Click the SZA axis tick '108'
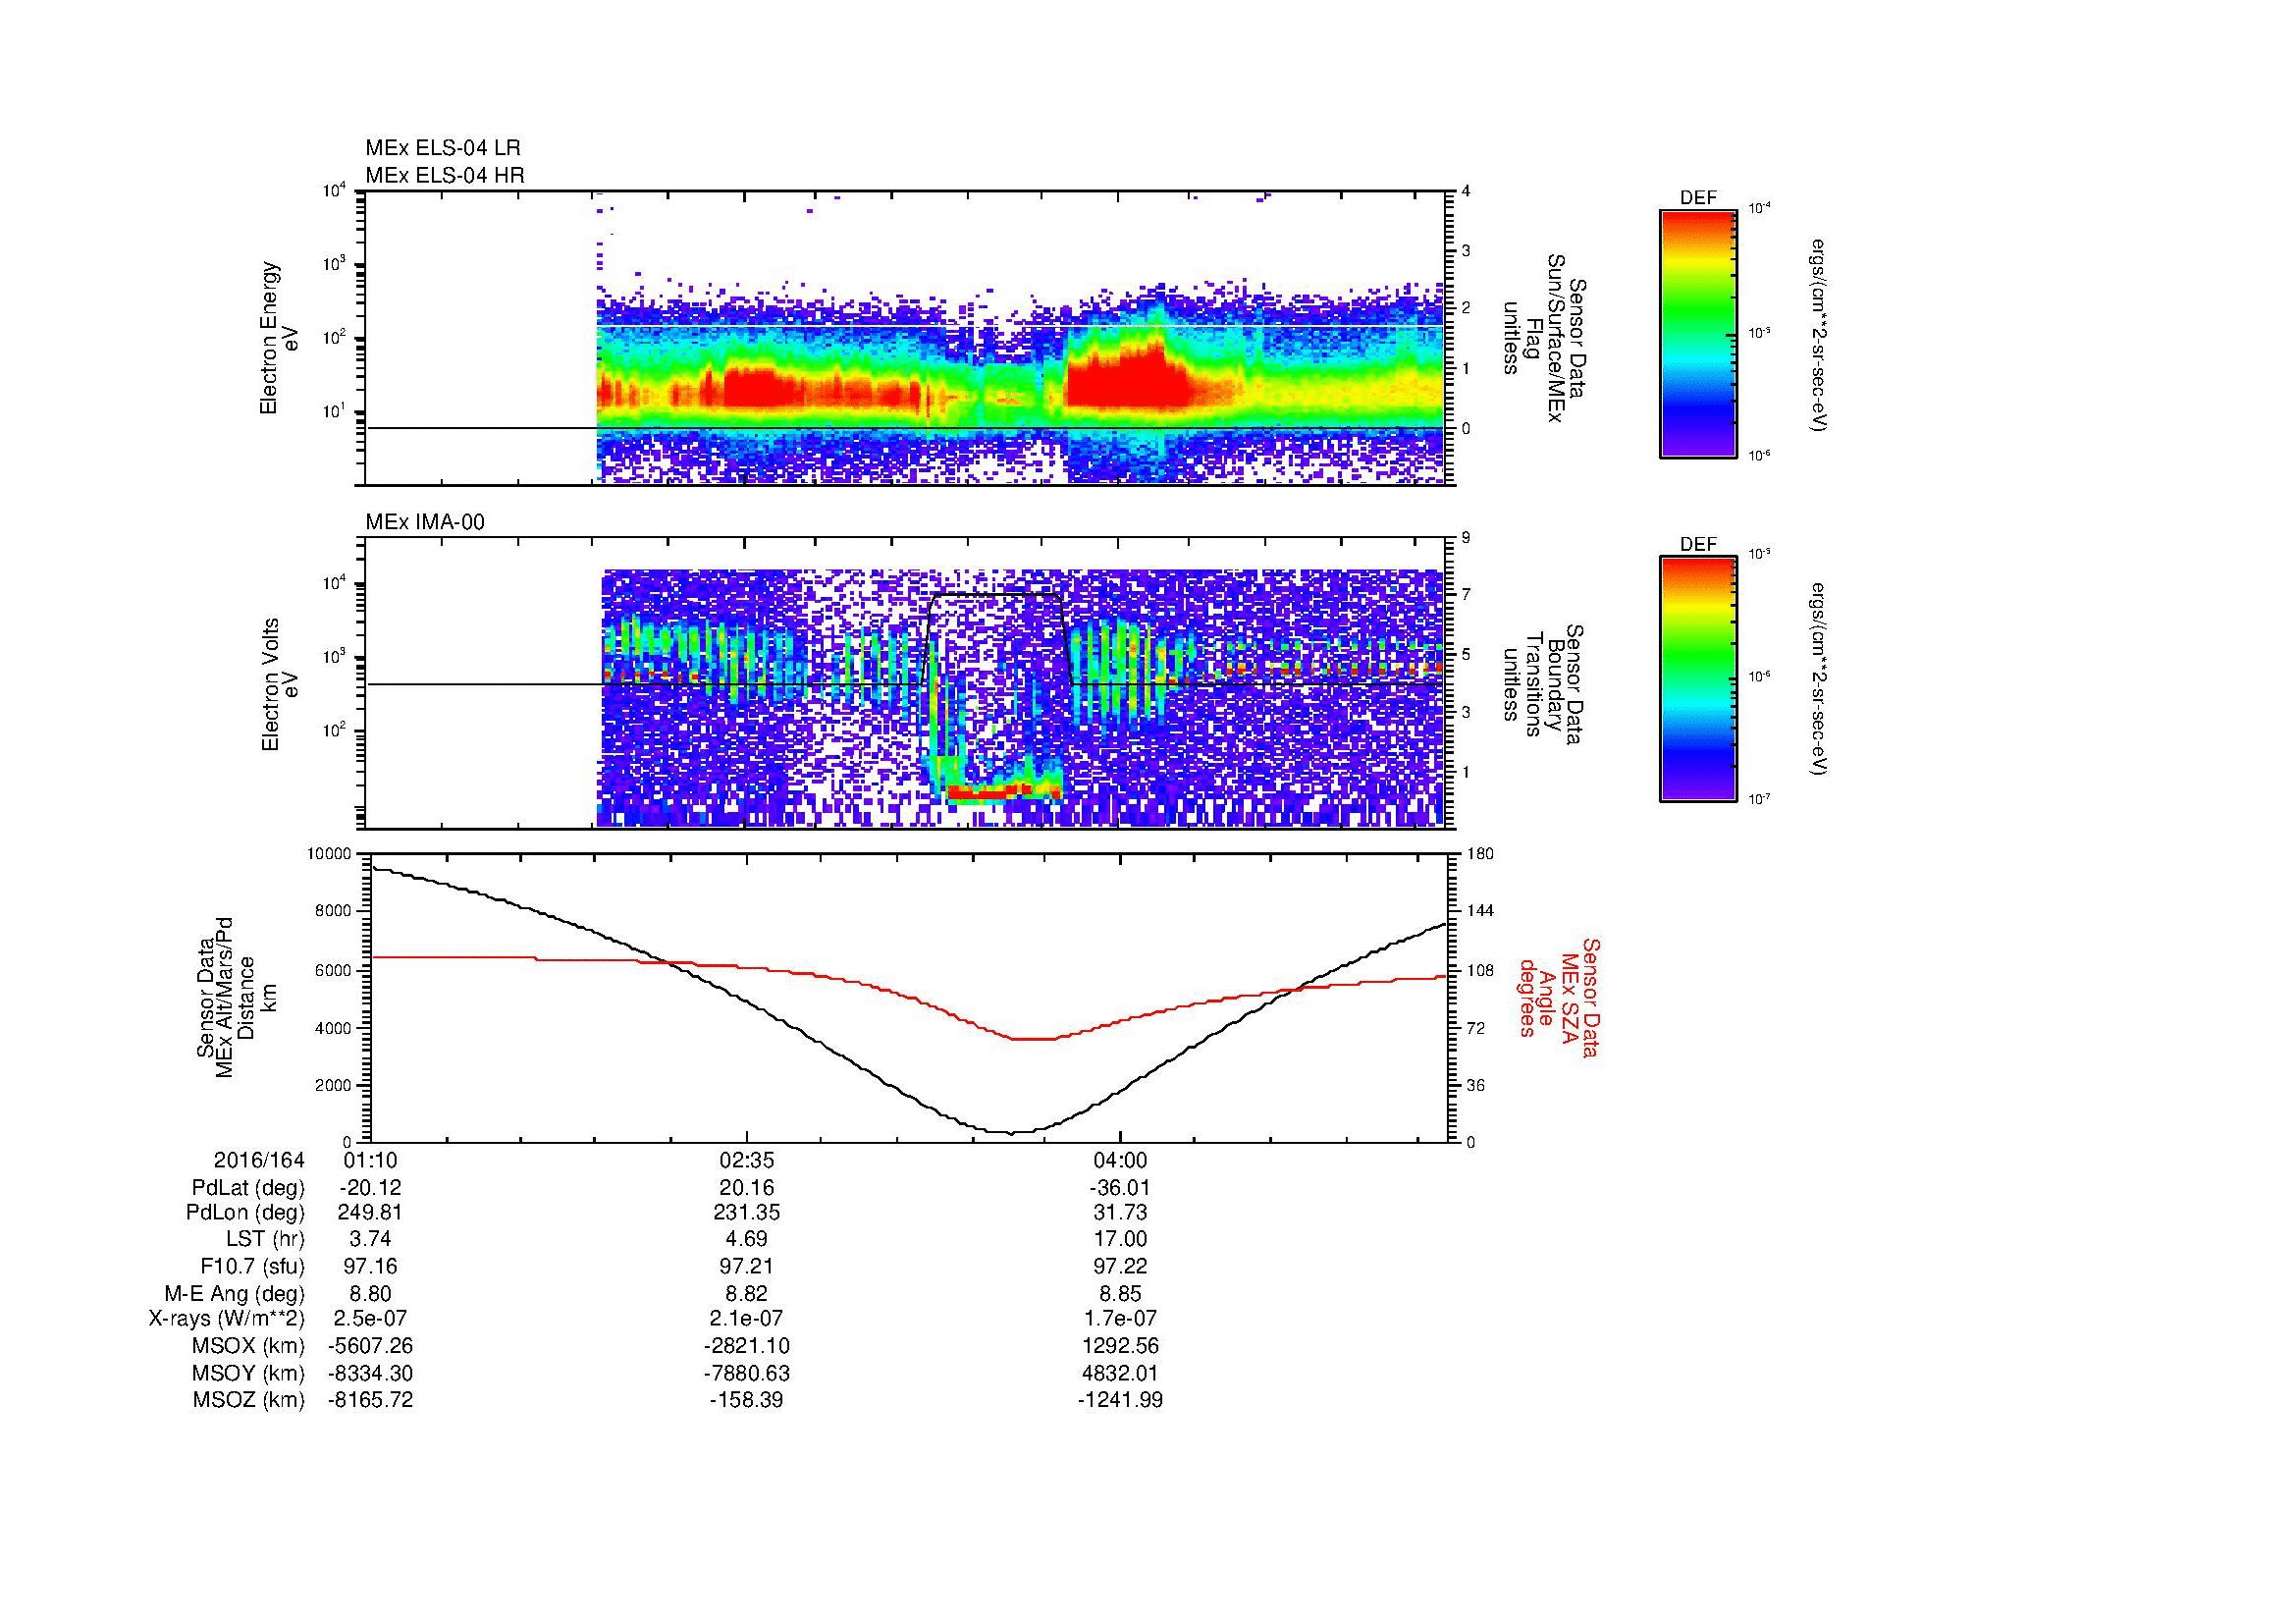The image size is (2296, 1623). click(1480, 970)
